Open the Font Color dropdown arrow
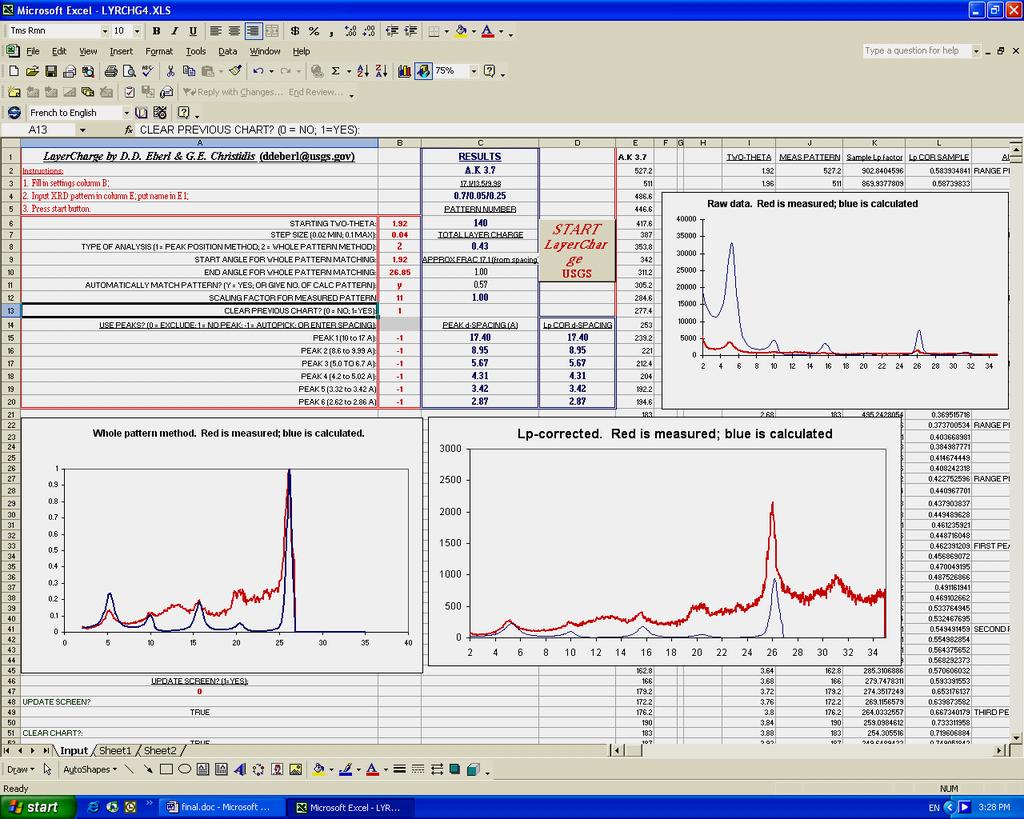Viewport: 1024px width, 819px height. [501, 31]
